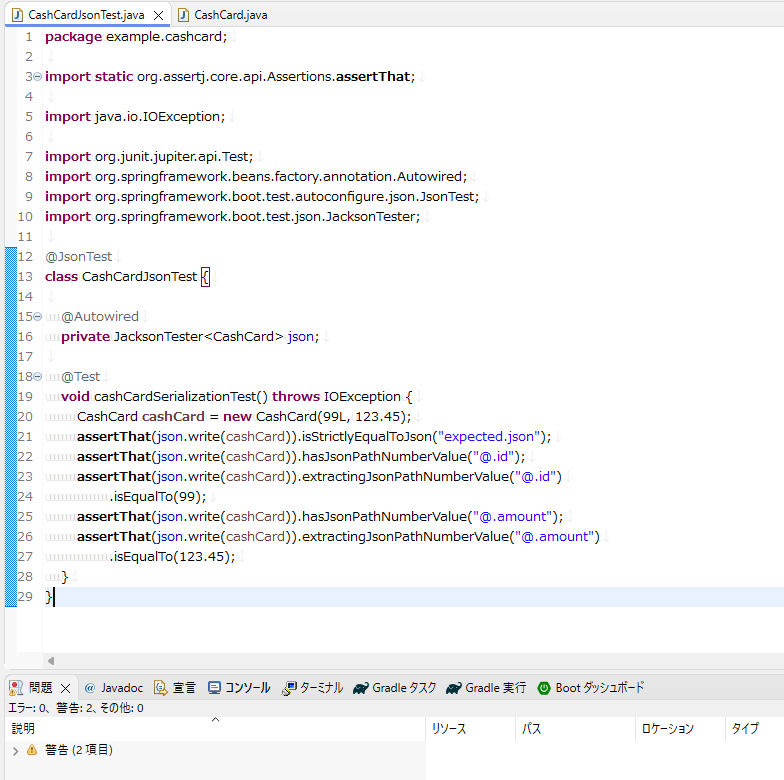Click the @Test annotation text
Viewport: 784px width, 780px height.
tap(80, 377)
